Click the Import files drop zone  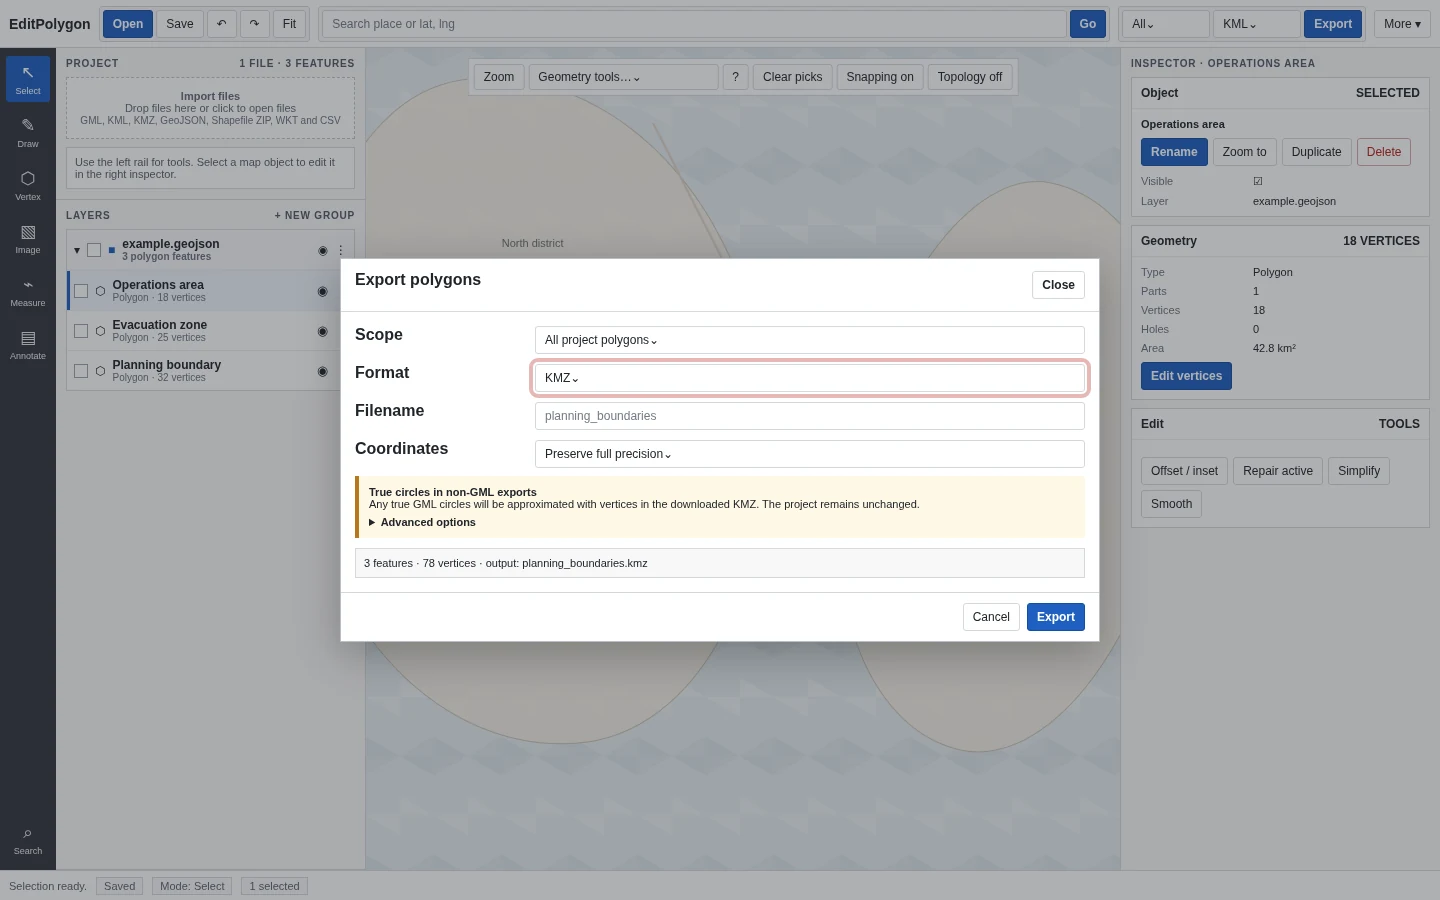210,108
